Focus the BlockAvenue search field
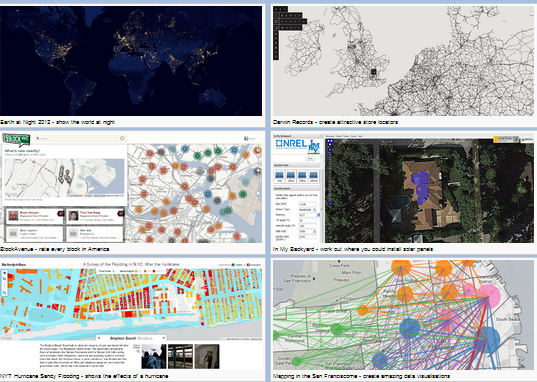Viewport: 537px width, 382px height. [80, 138]
